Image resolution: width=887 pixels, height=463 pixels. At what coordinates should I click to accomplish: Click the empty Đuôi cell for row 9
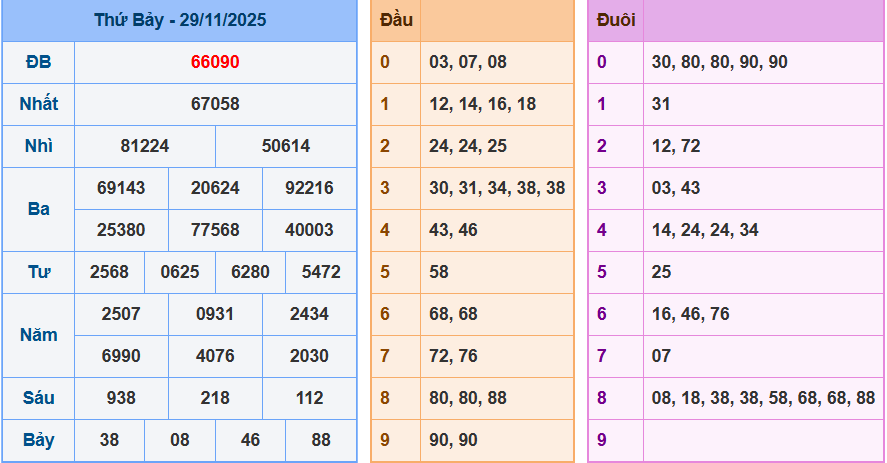tap(763, 440)
